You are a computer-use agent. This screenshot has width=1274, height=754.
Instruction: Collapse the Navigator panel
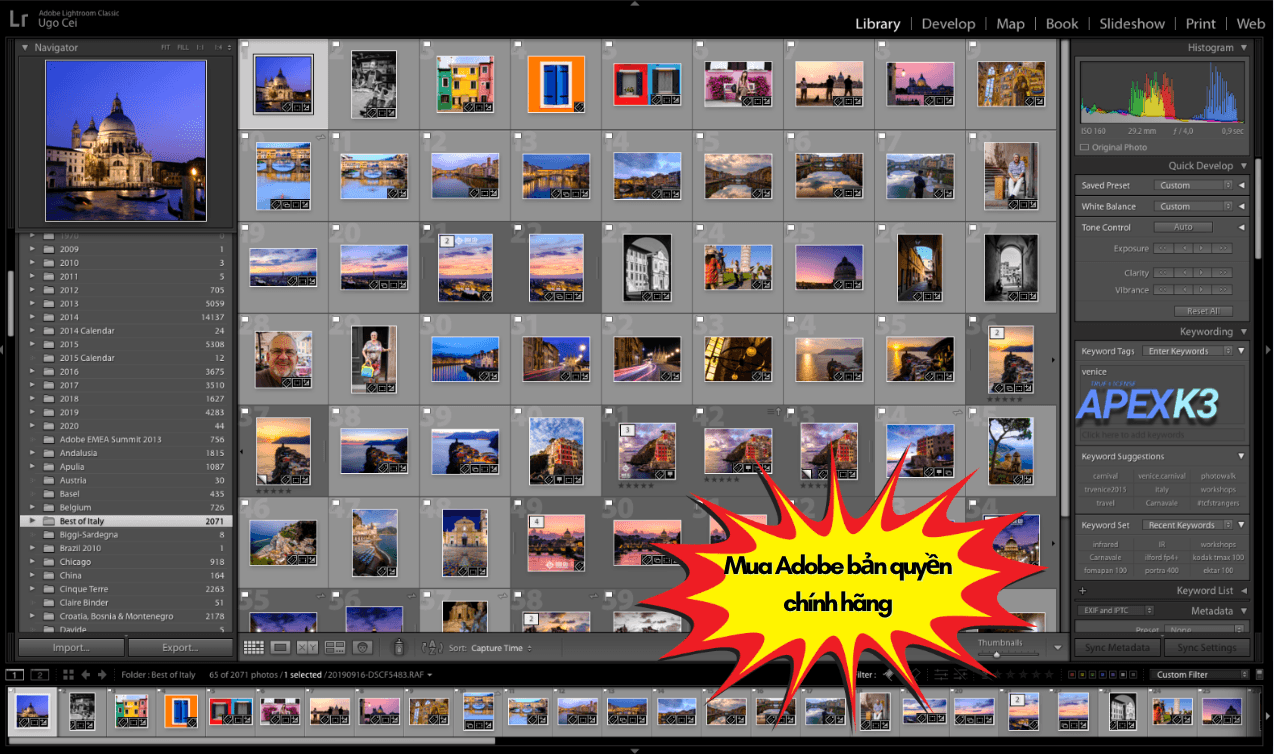coord(25,48)
